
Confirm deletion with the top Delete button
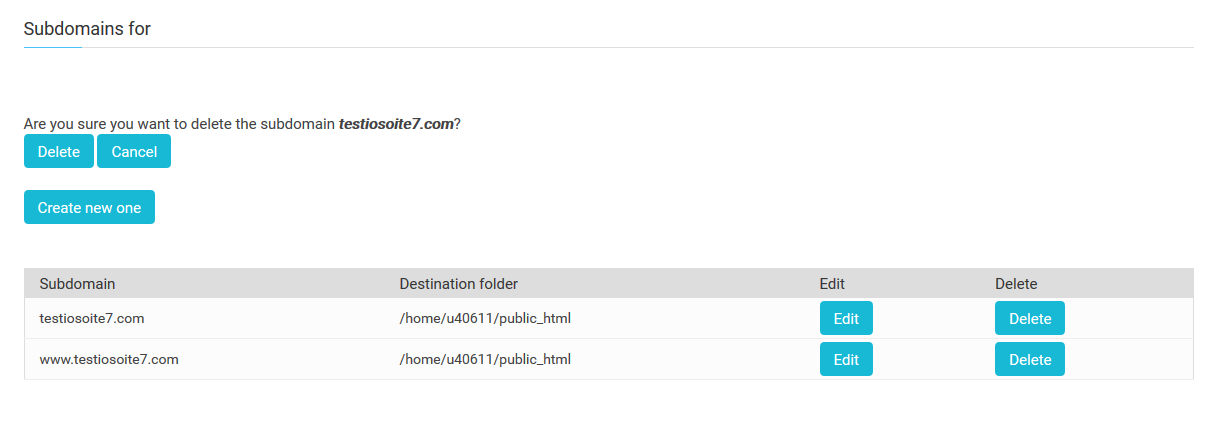59,152
